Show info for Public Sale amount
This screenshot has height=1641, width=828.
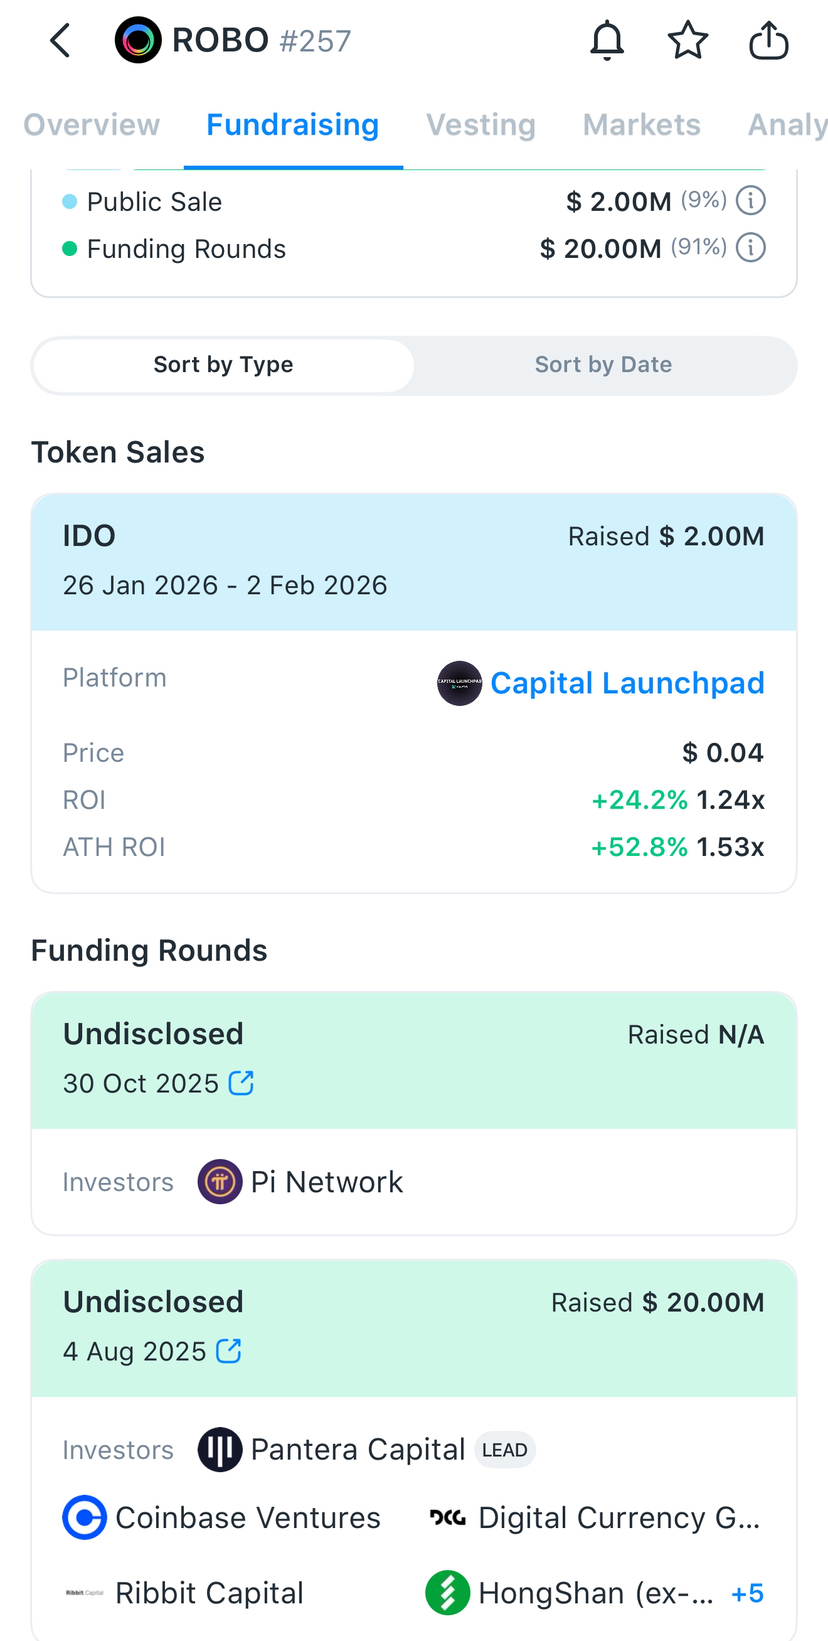[x=751, y=201]
